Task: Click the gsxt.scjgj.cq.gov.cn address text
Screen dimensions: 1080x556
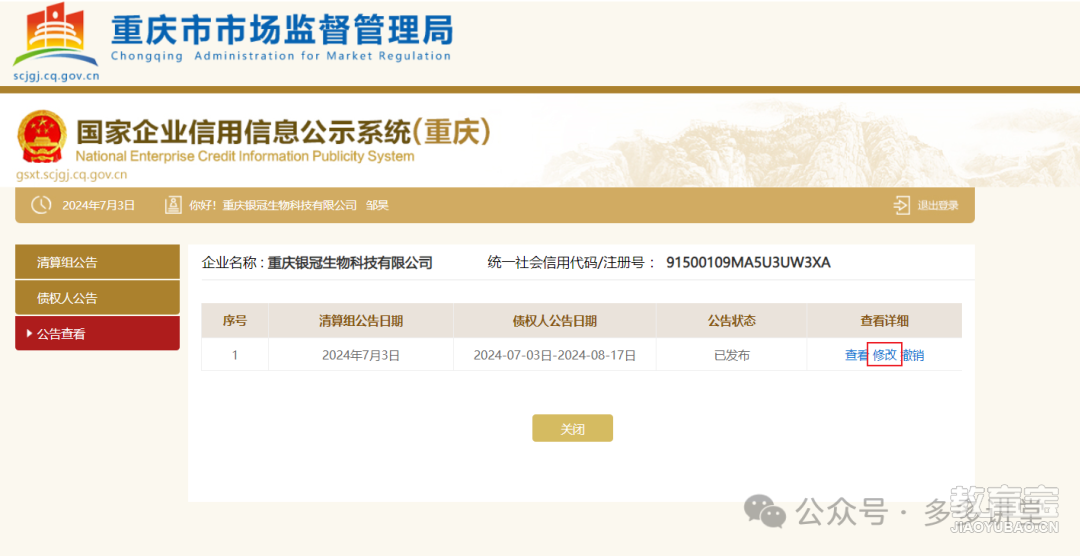Action: (72, 174)
